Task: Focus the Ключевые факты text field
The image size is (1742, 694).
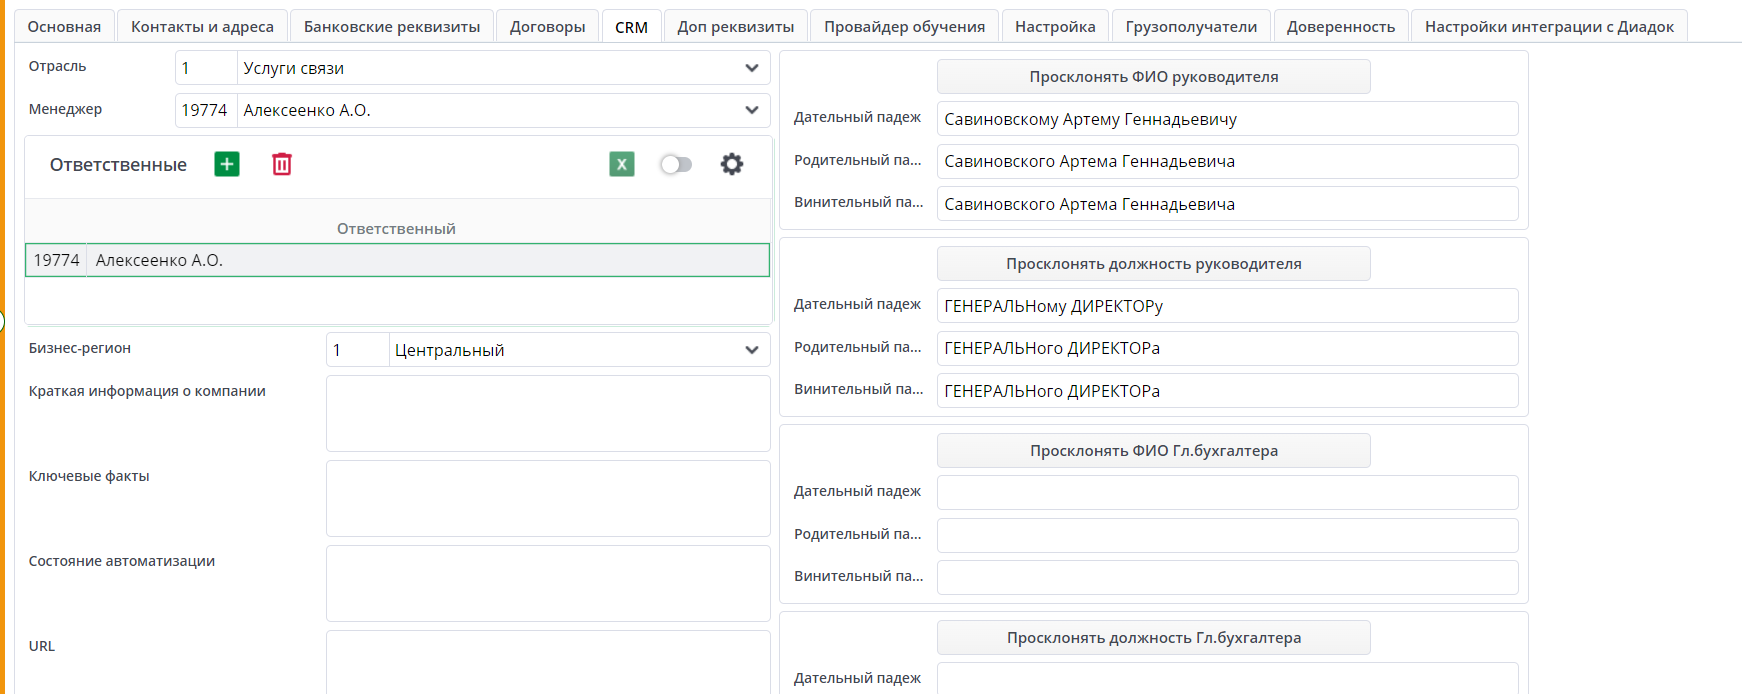Action: pos(548,498)
